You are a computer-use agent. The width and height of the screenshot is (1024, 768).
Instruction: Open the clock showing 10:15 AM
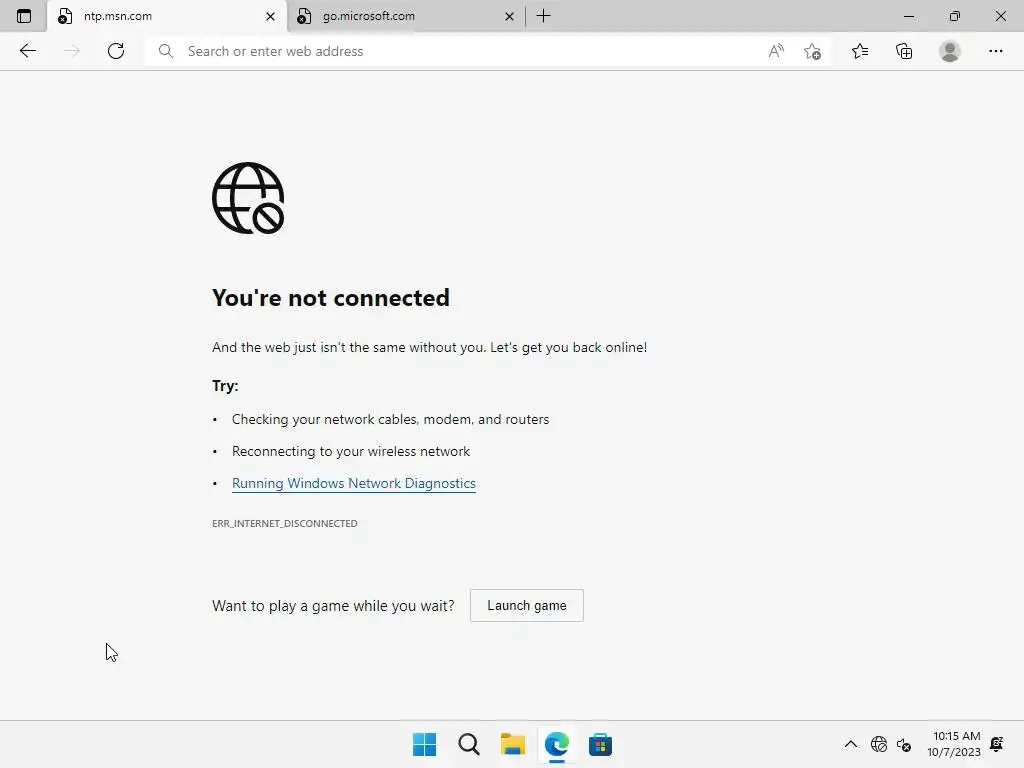[954, 744]
